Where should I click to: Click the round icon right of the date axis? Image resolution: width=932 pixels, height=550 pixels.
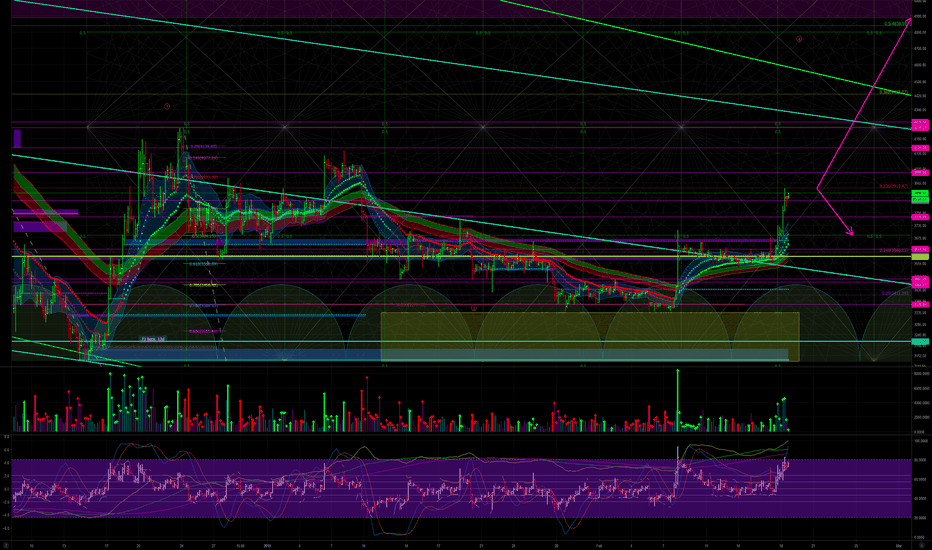(x=921, y=545)
